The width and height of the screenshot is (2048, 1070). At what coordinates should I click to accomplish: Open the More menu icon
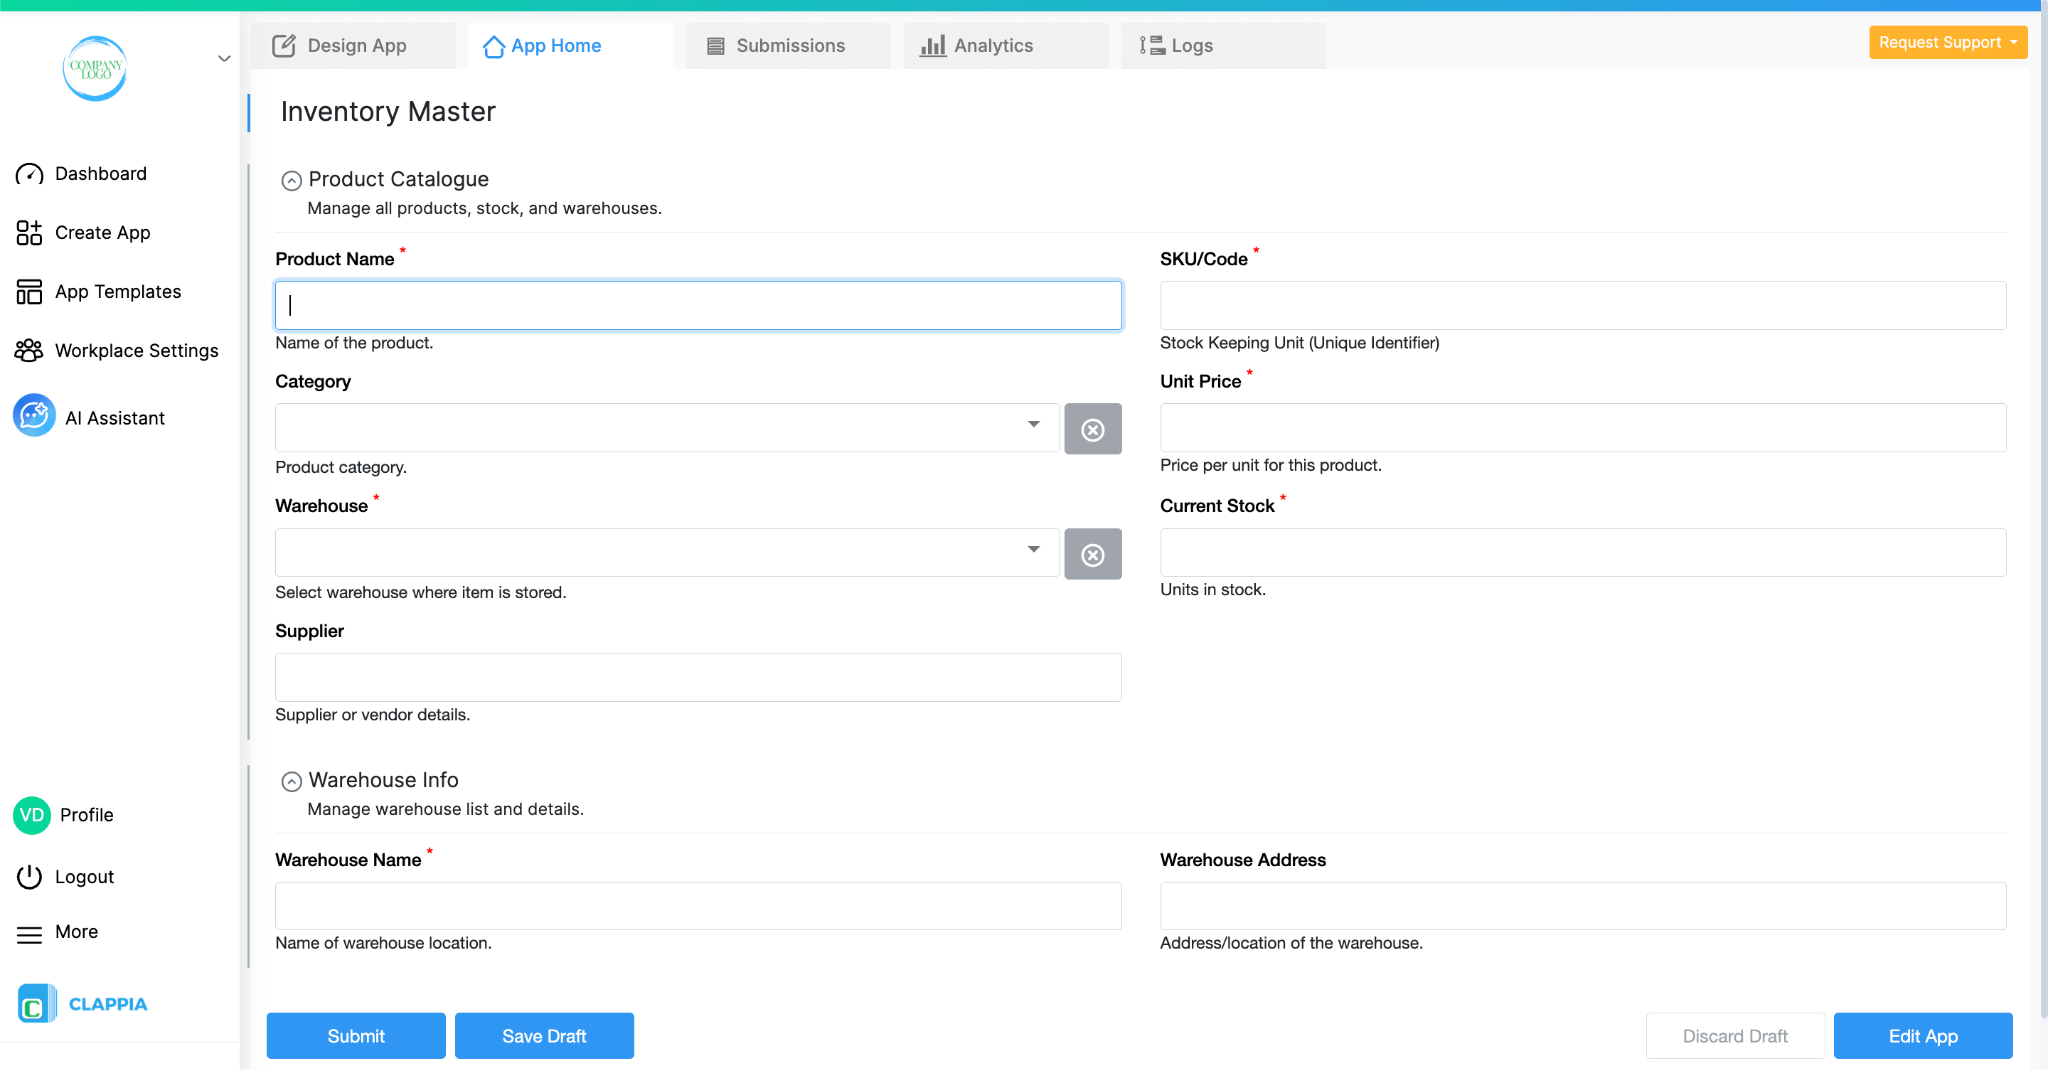pyautogui.click(x=29, y=932)
